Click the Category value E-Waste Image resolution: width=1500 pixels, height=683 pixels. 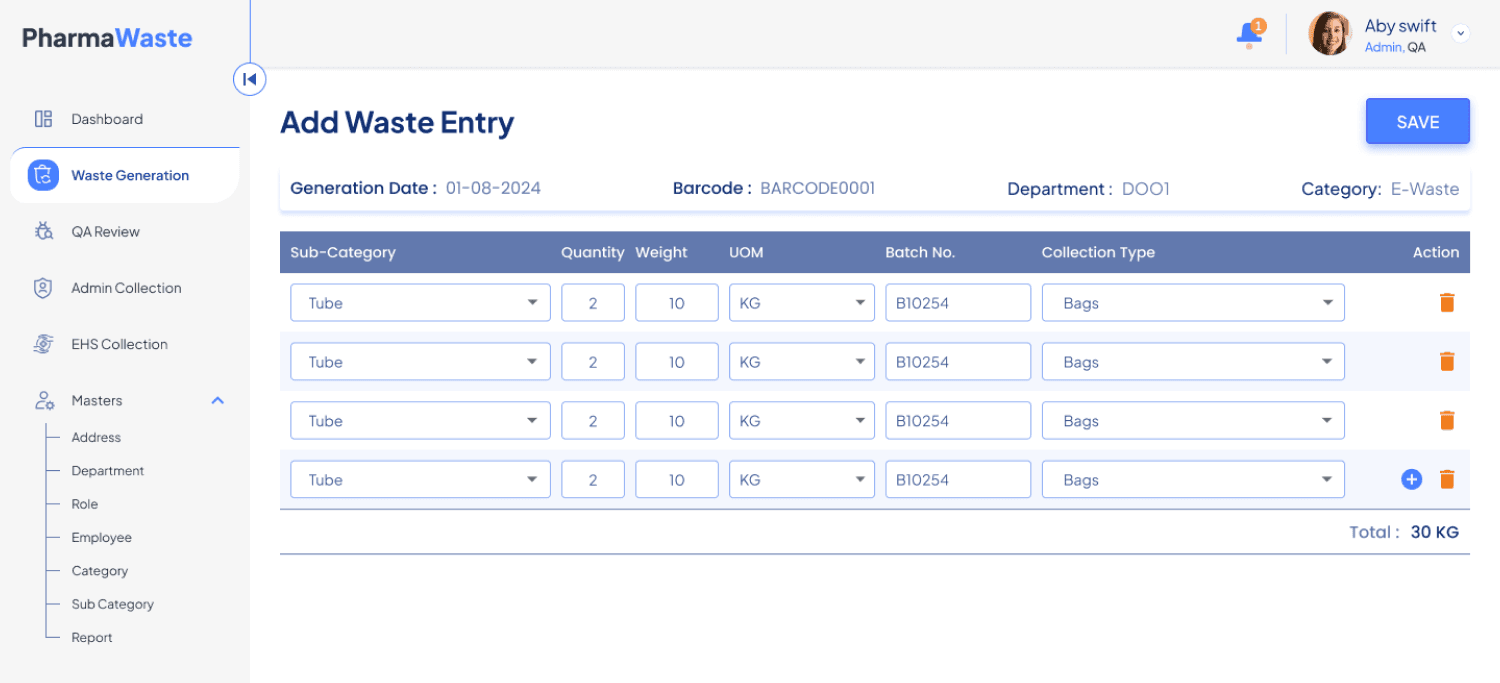(x=1425, y=189)
